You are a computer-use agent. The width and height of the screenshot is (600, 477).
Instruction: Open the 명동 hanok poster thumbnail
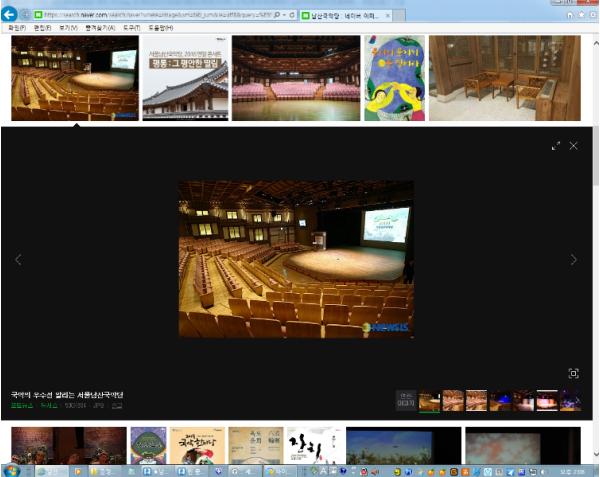coord(184,79)
